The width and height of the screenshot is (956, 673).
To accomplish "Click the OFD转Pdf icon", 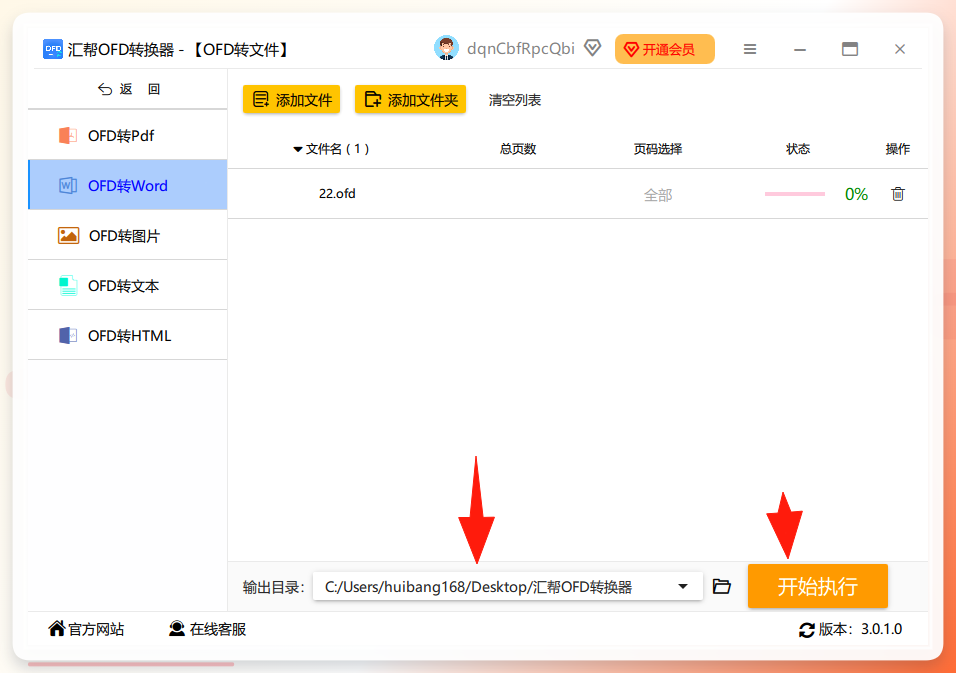I will [x=68, y=135].
